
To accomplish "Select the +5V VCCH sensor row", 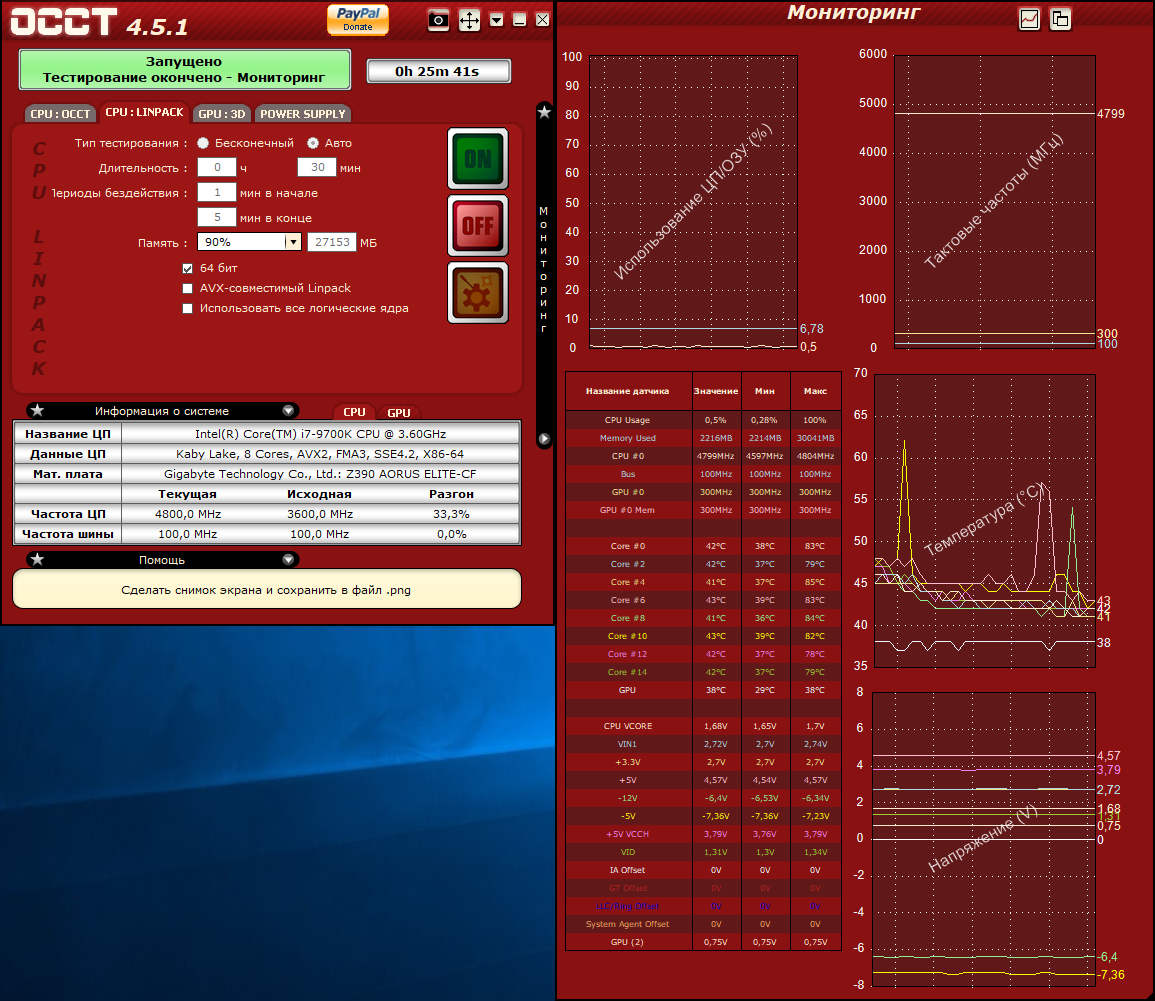I will 703,834.
